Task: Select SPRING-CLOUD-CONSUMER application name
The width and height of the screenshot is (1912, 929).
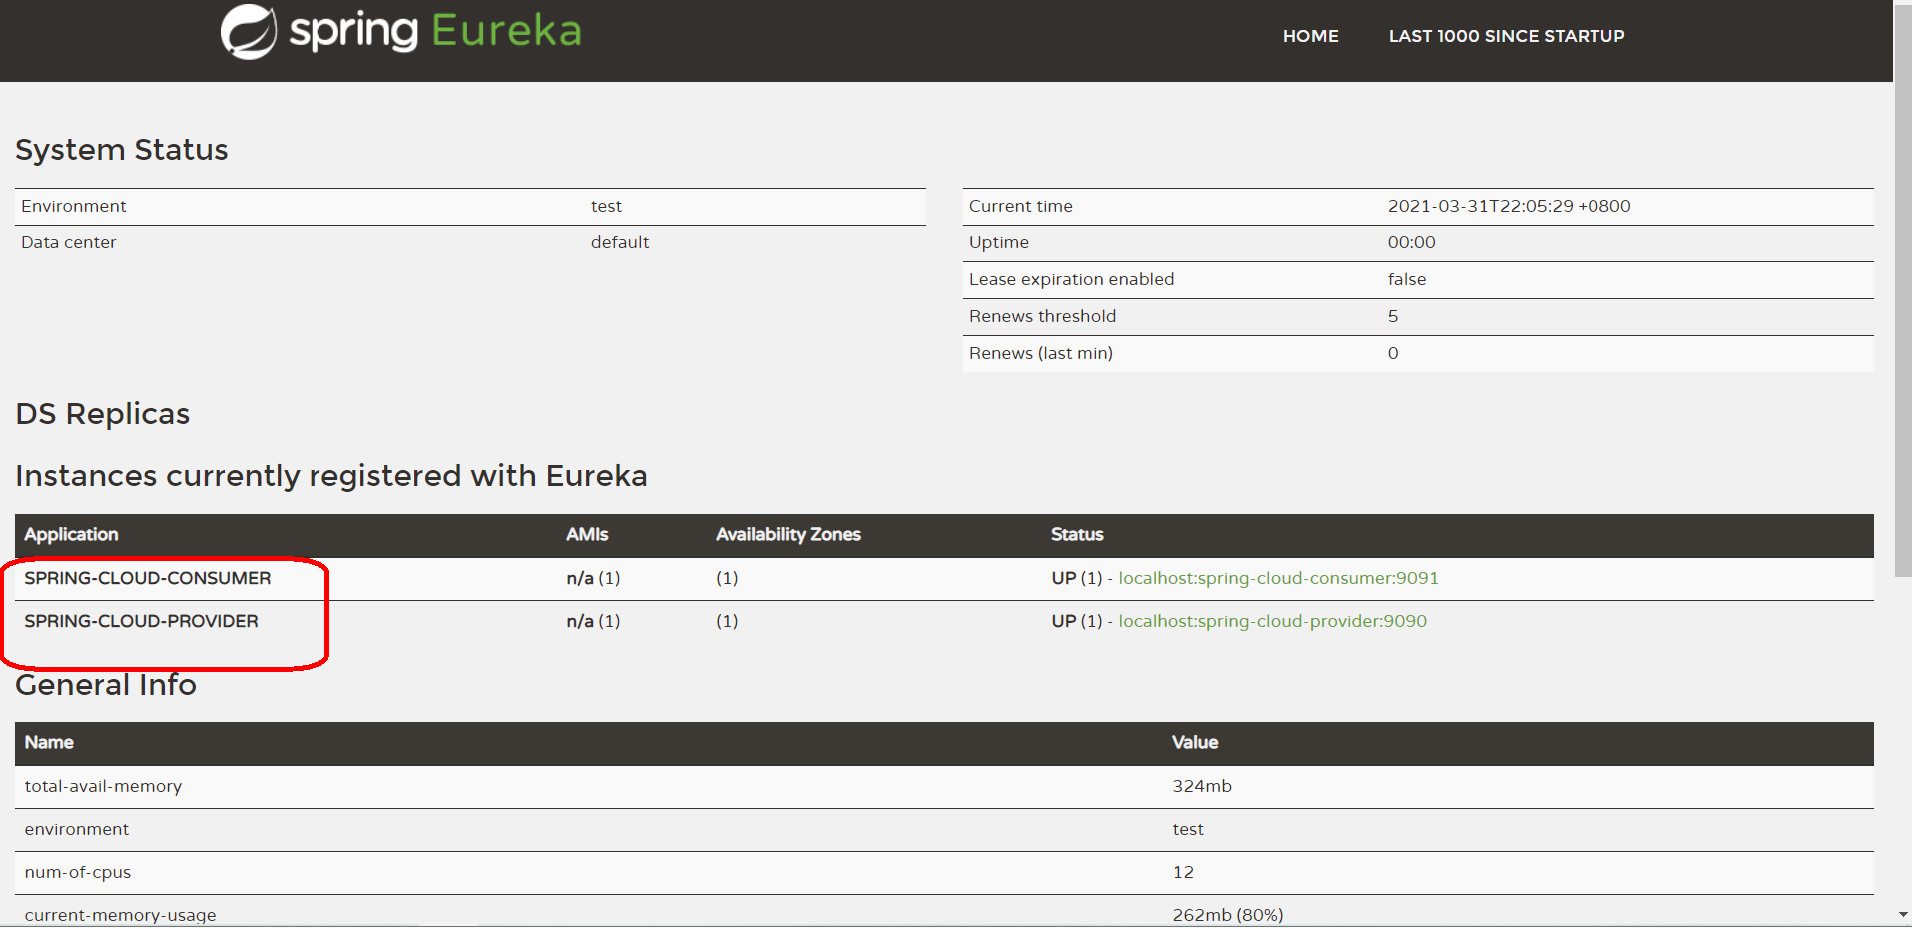Action: pos(148,578)
